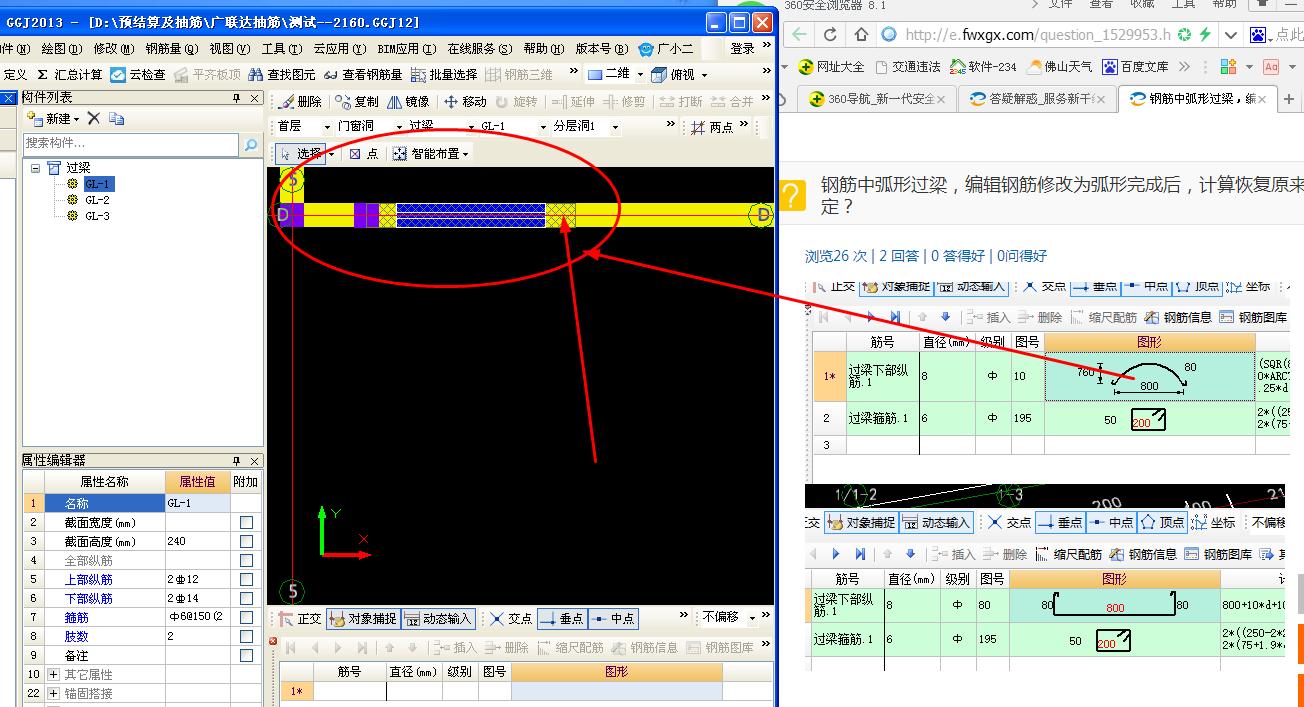1304x707 pixels.
Task: Toggle 正交 orthogonal mode
Action: [300, 618]
